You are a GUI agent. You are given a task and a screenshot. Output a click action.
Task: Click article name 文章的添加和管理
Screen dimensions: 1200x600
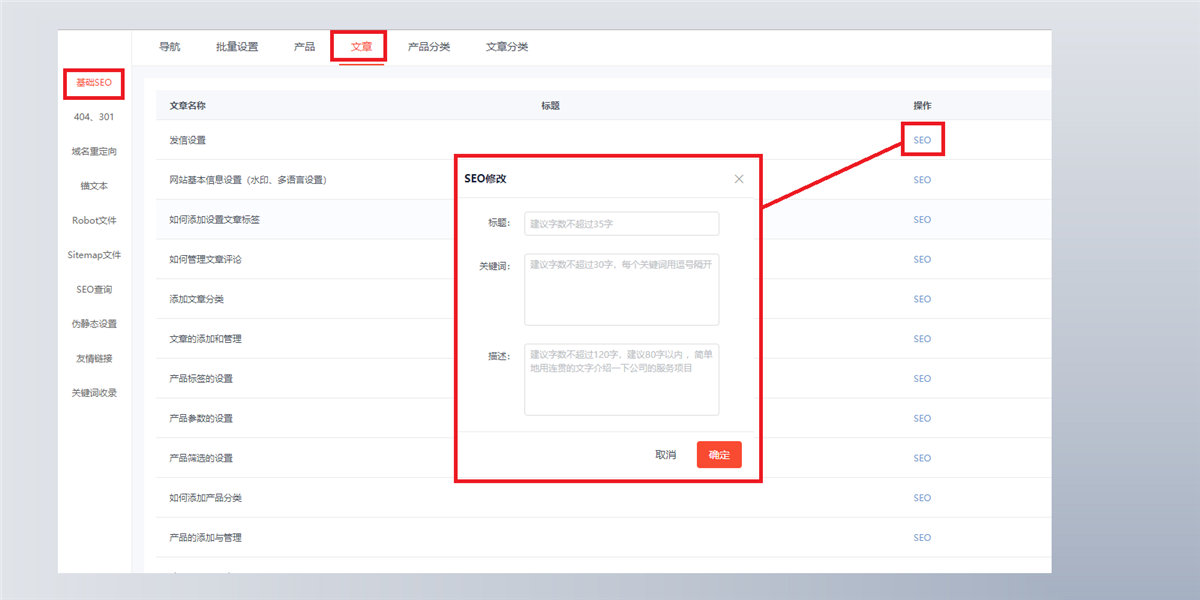[x=206, y=339]
